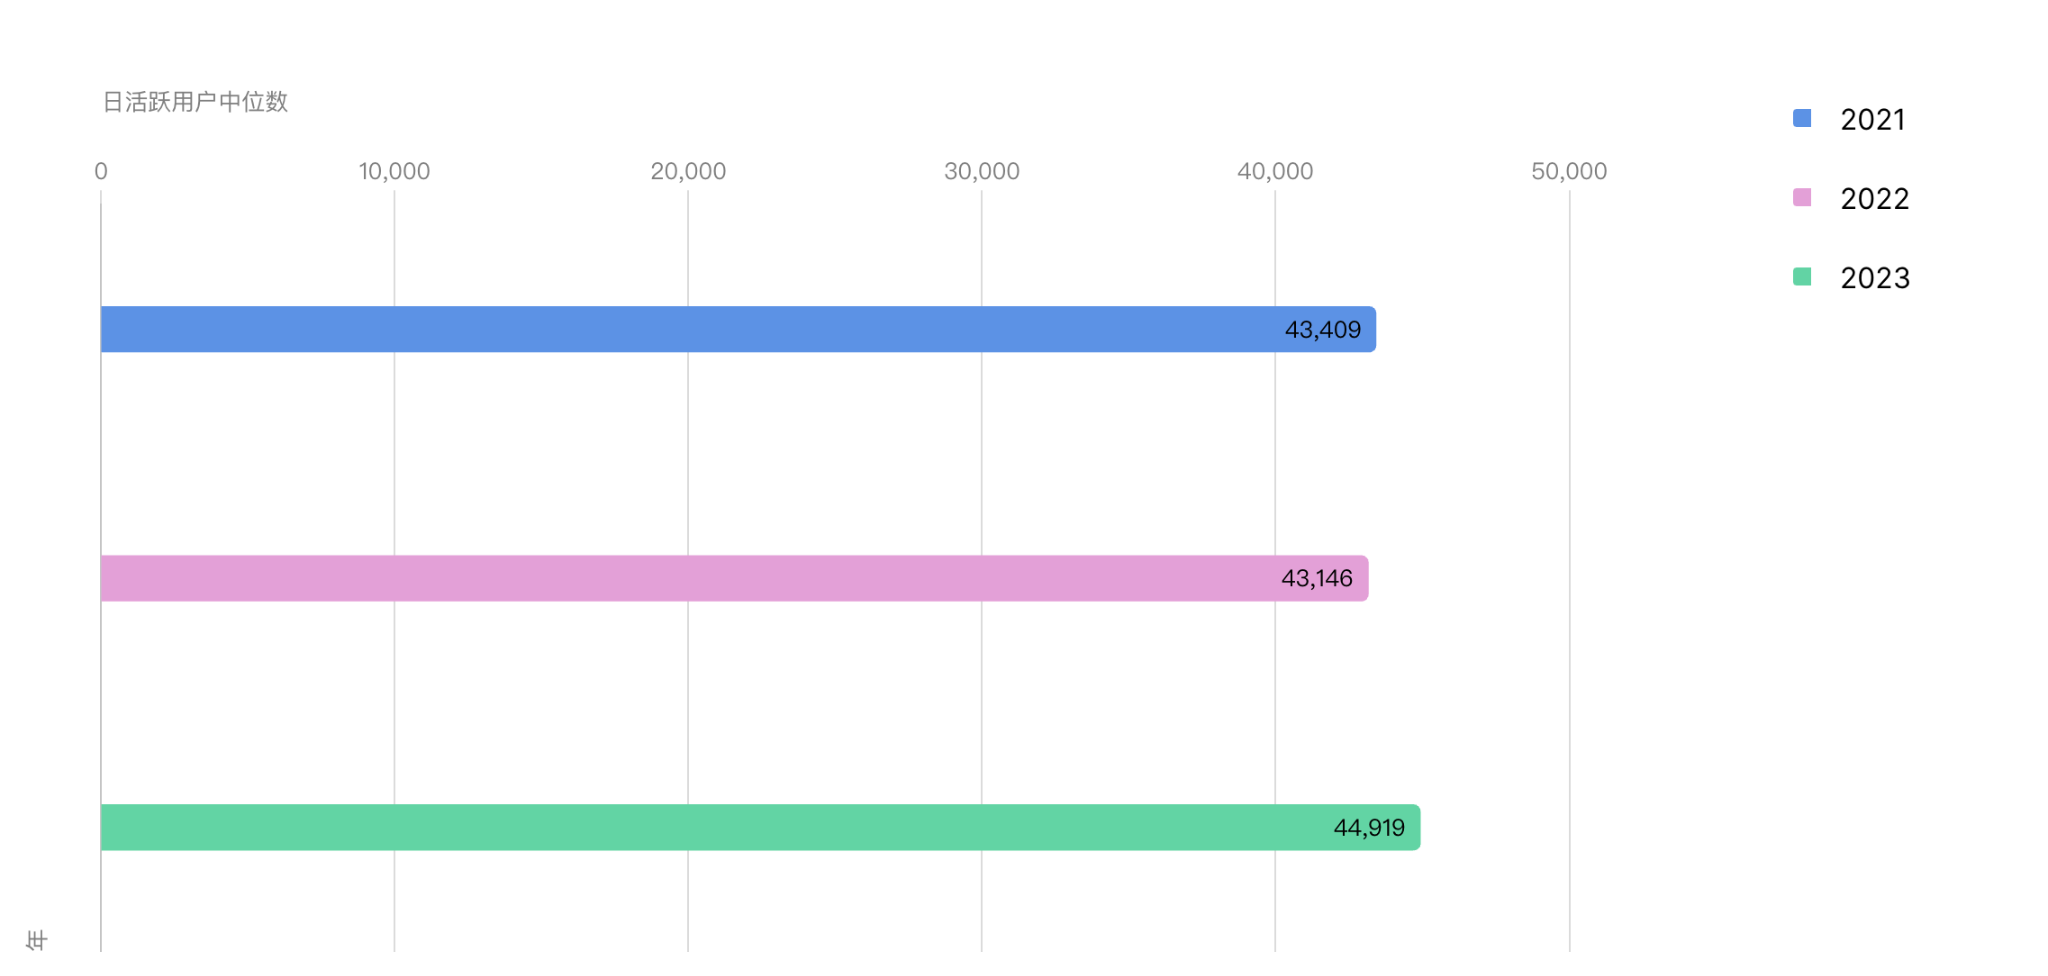Click the blue 2021 bar

click(738, 329)
